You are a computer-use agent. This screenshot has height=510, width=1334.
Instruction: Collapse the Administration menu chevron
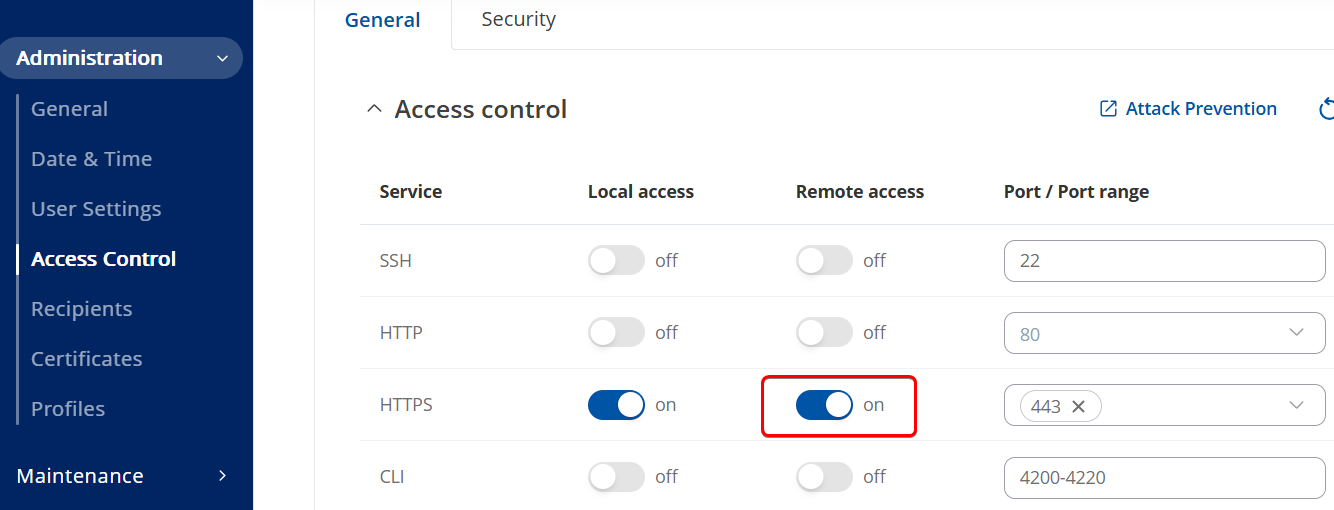[x=222, y=58]
